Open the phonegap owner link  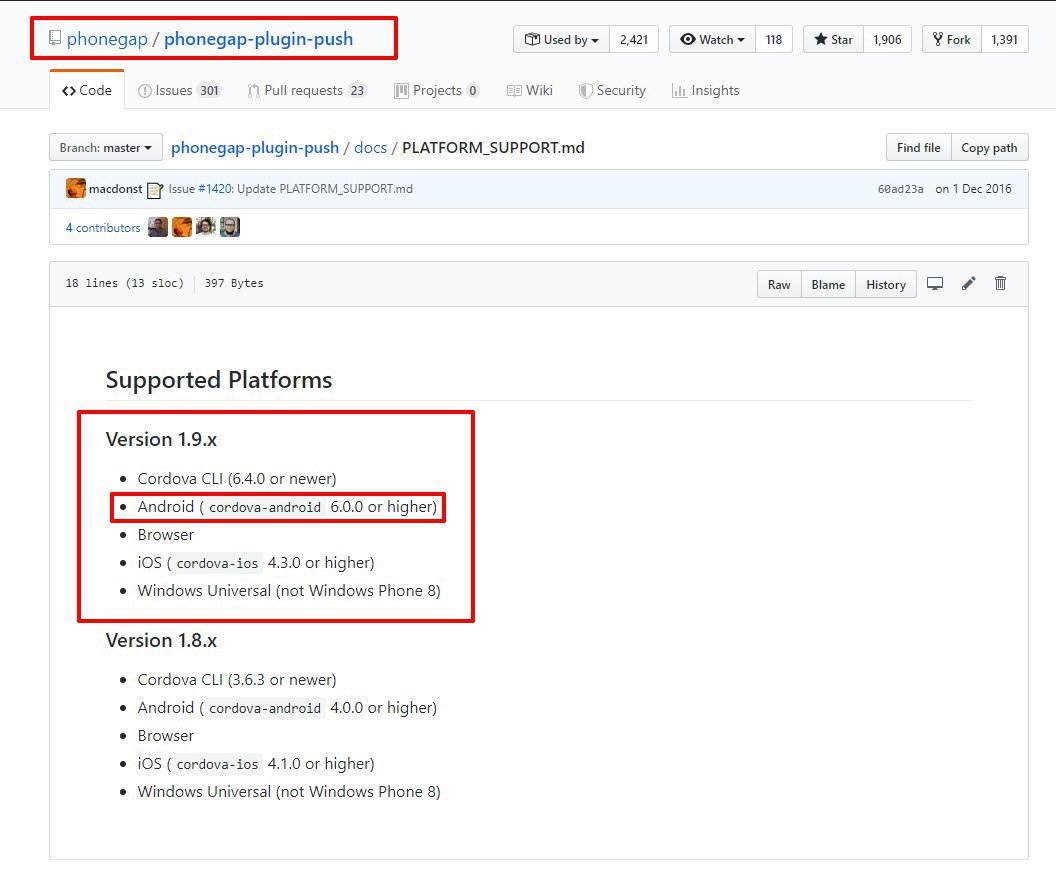point(107,39)
